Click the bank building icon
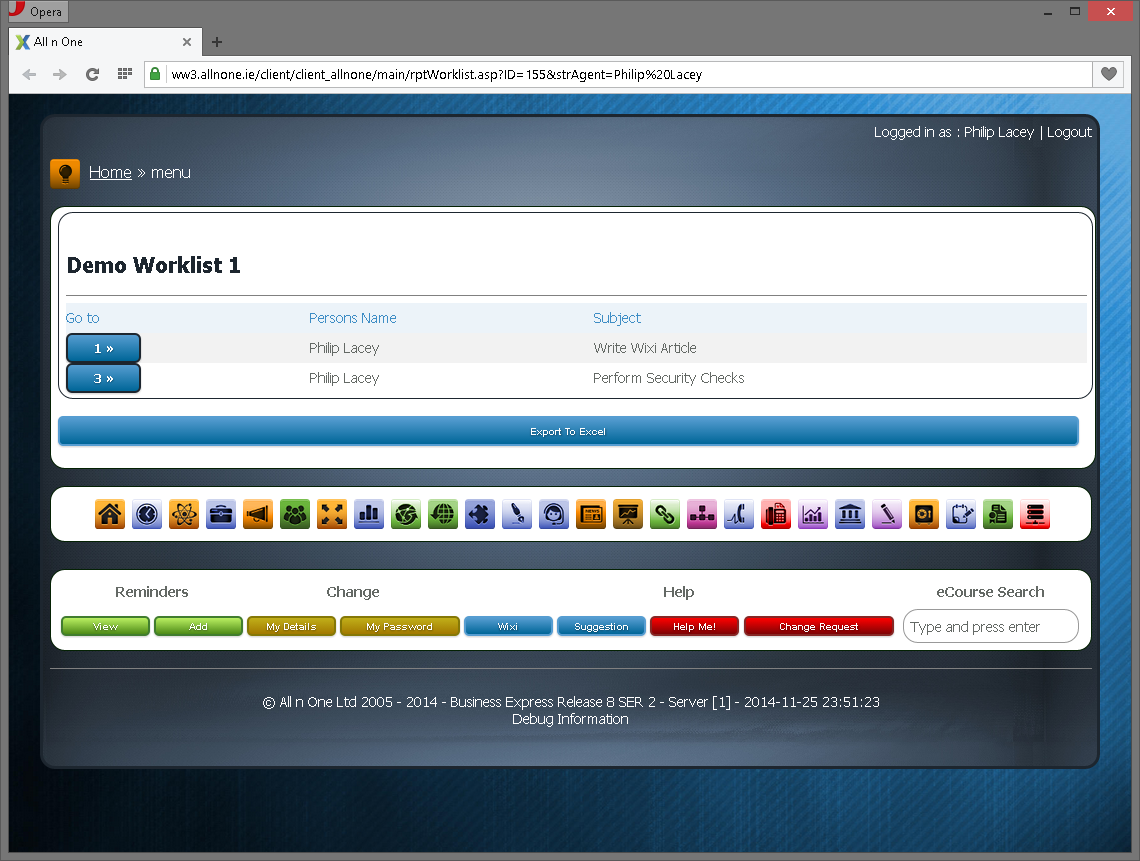 (x=850, y=514)
